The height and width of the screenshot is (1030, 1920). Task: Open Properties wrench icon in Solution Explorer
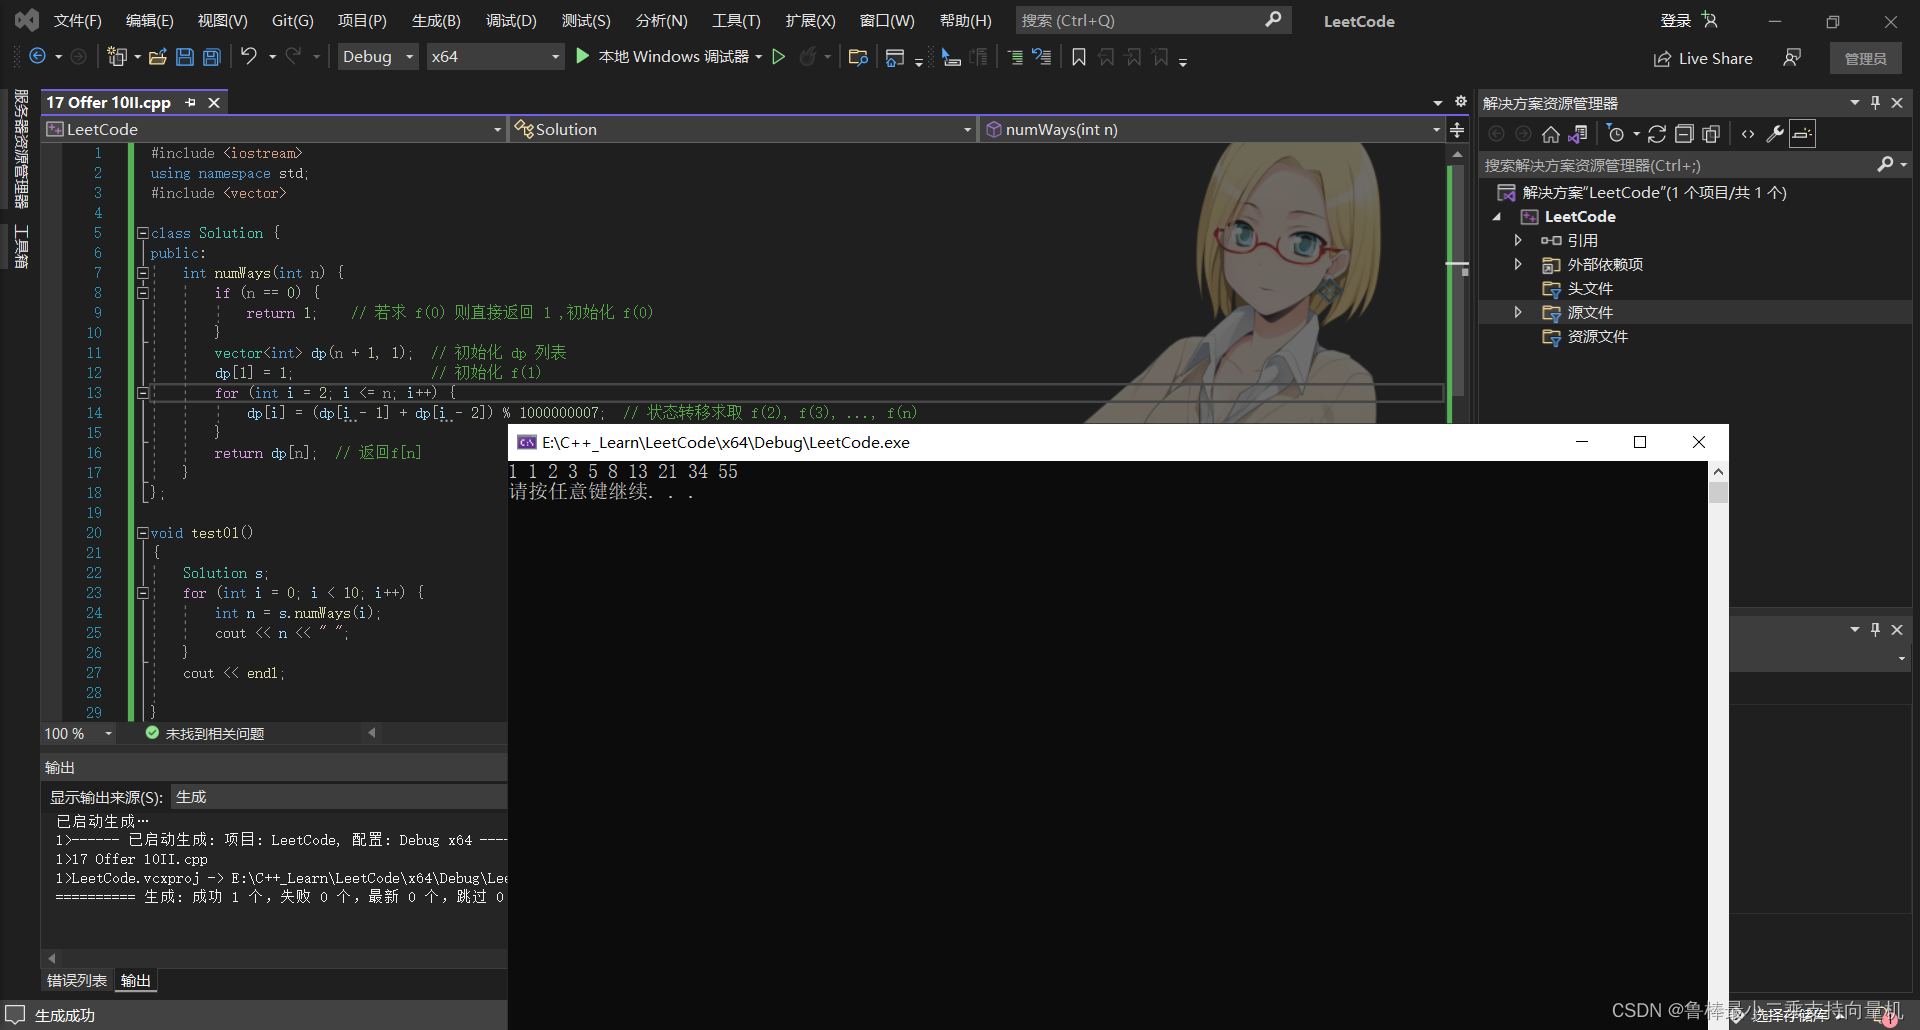click(1775, 134)
